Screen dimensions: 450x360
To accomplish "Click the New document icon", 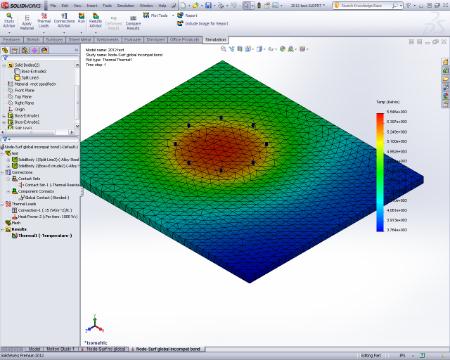I will [184, 5].
